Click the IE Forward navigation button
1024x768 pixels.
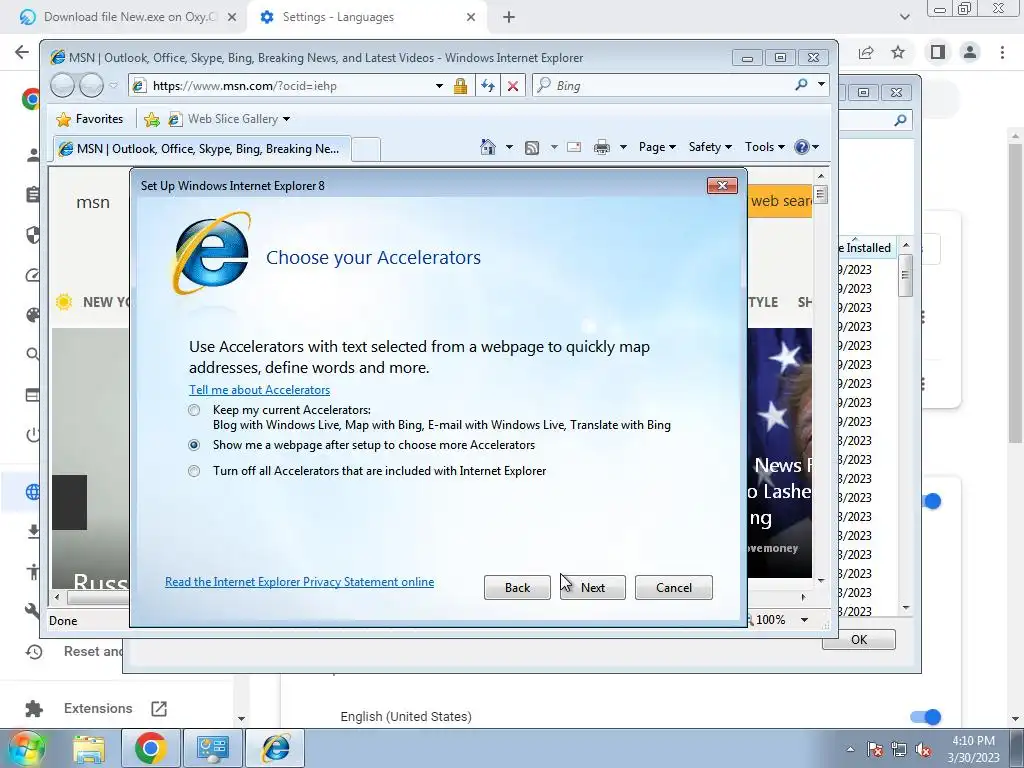tap(91, 85)
